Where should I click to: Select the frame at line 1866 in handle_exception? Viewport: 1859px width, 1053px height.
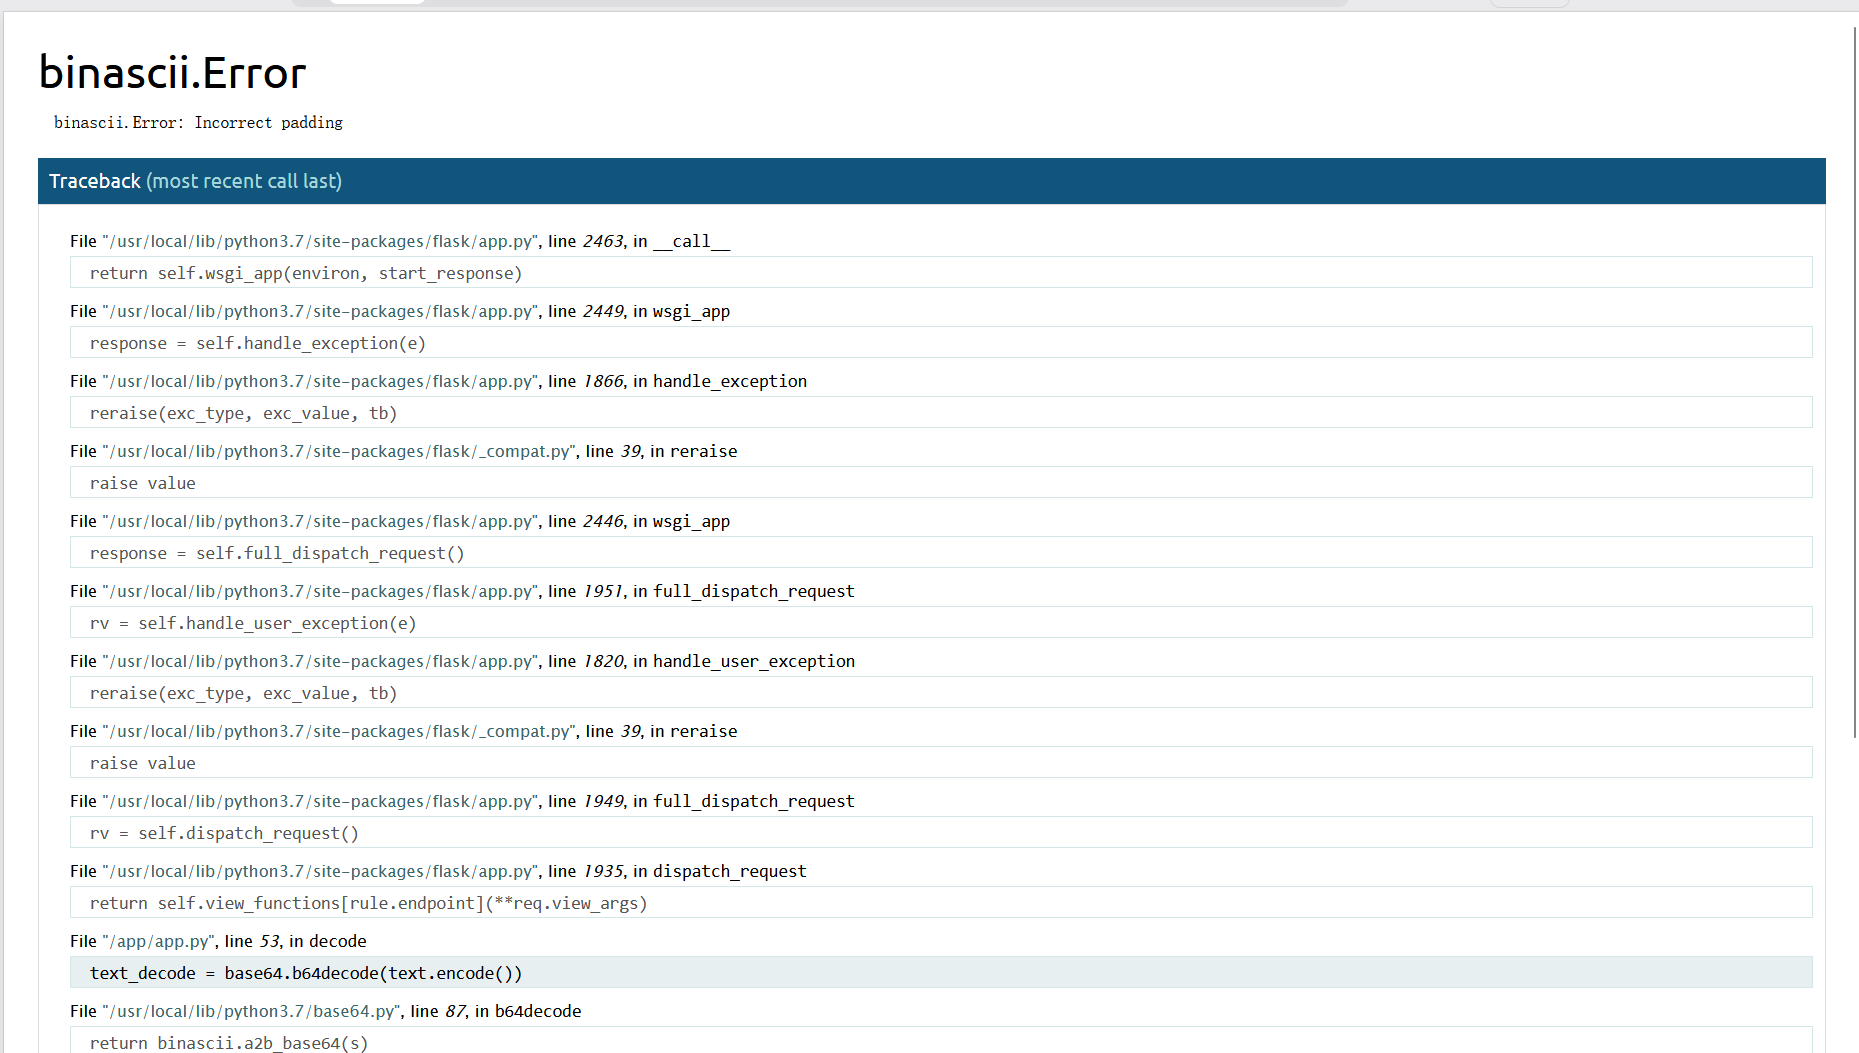(437, 381)
